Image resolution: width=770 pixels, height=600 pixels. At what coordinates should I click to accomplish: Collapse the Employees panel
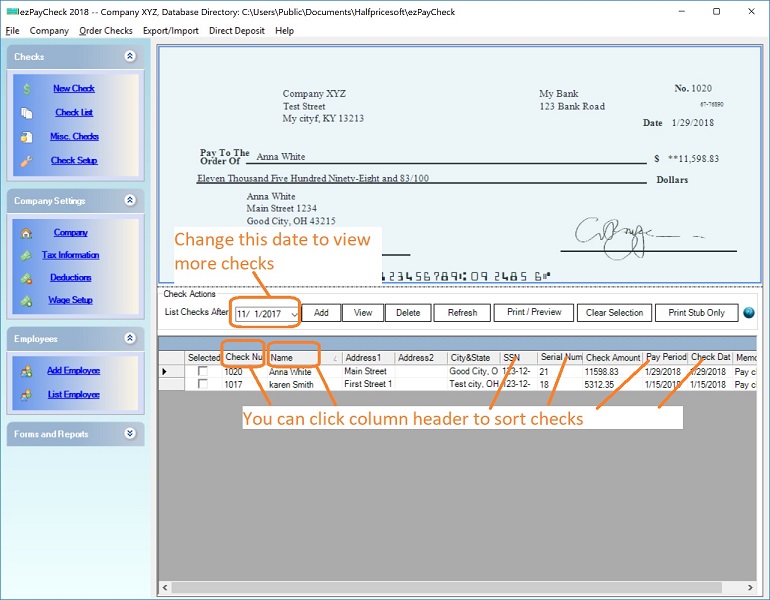[130, 338]
